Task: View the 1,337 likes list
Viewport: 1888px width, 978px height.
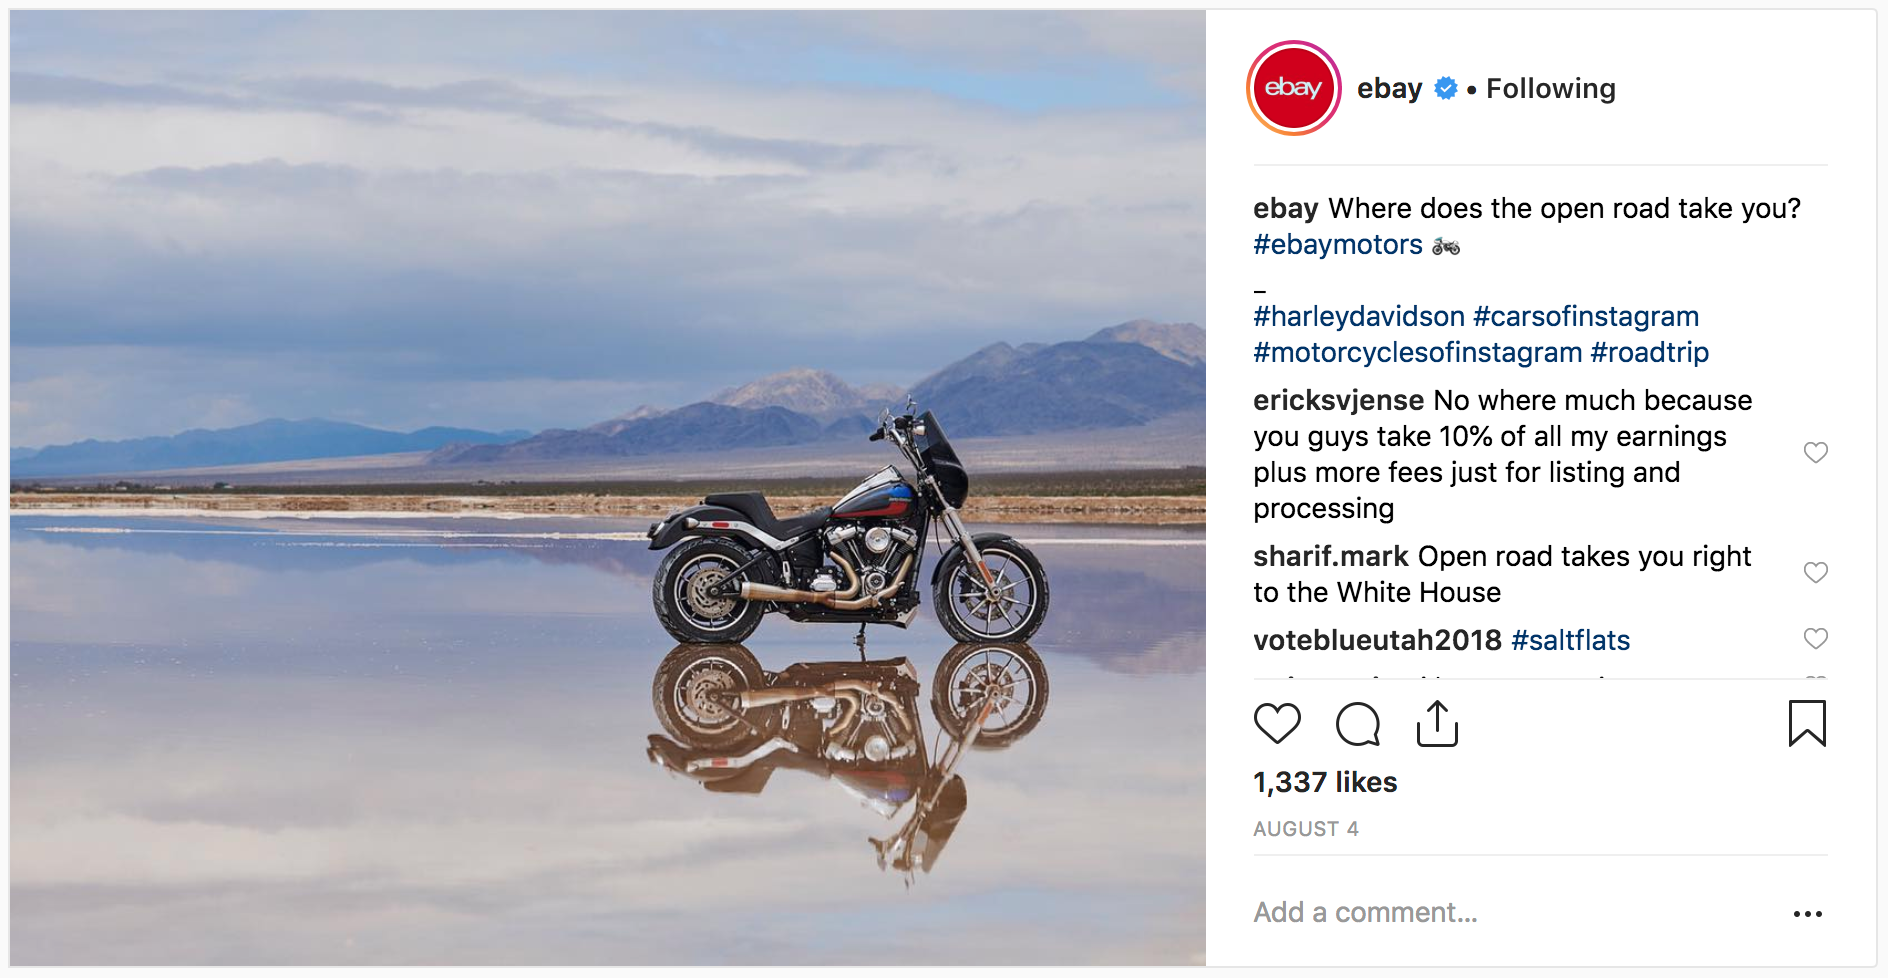Action: (1325, 783)
